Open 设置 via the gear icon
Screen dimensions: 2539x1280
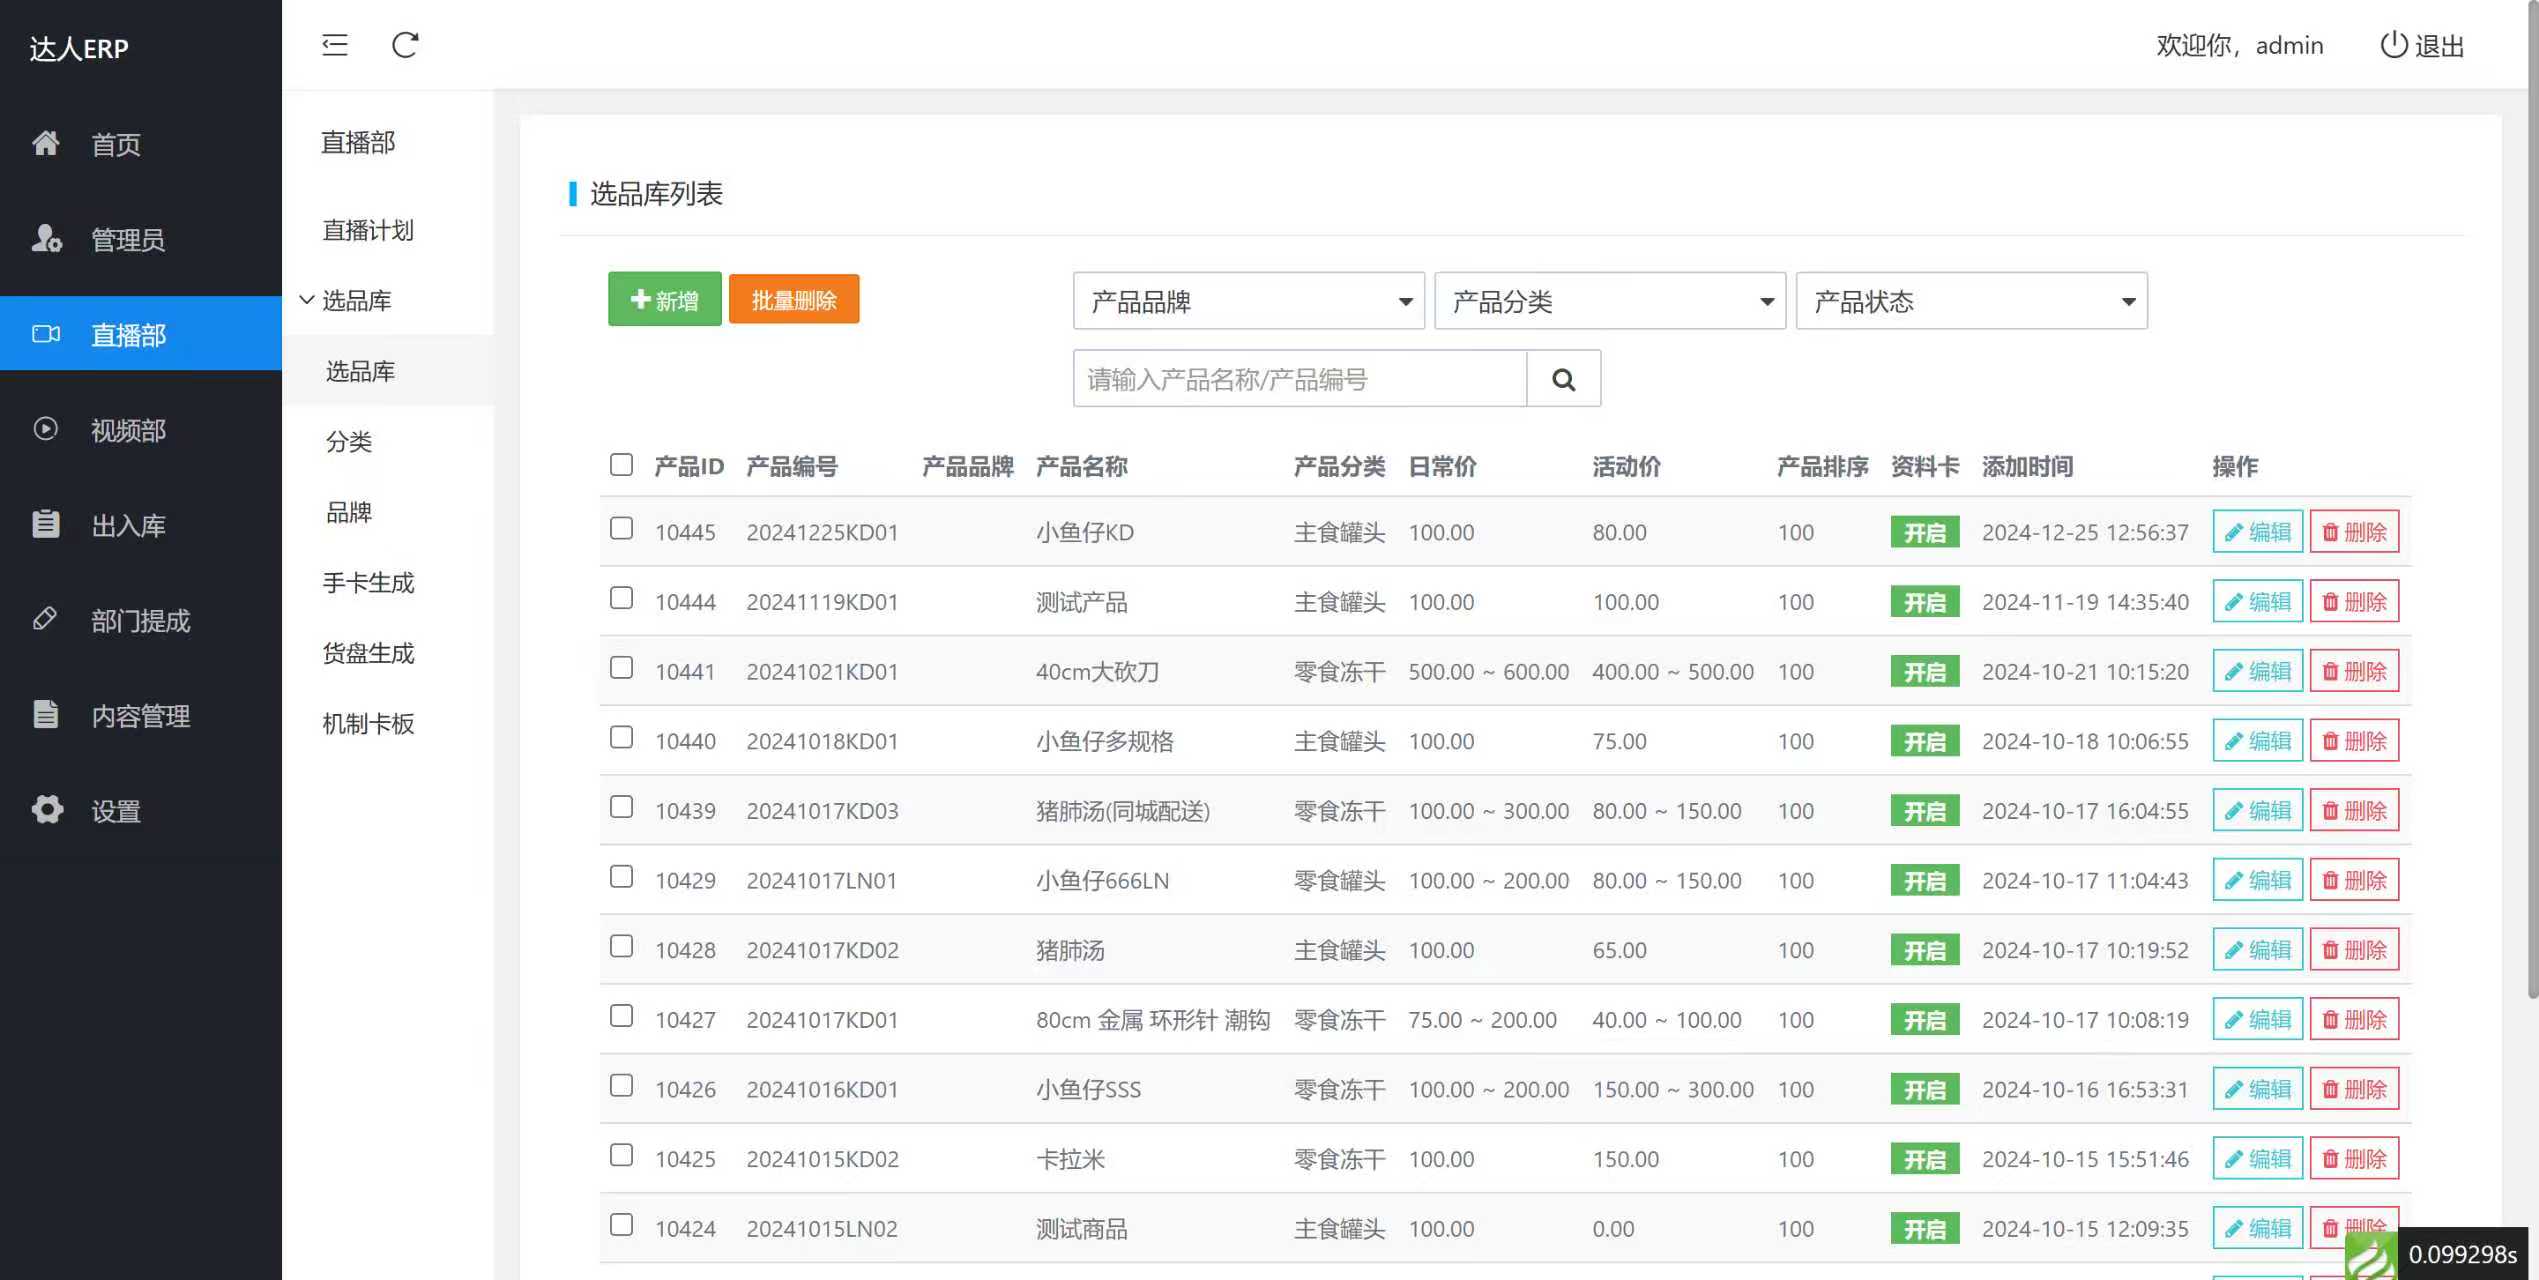[46, 810]
